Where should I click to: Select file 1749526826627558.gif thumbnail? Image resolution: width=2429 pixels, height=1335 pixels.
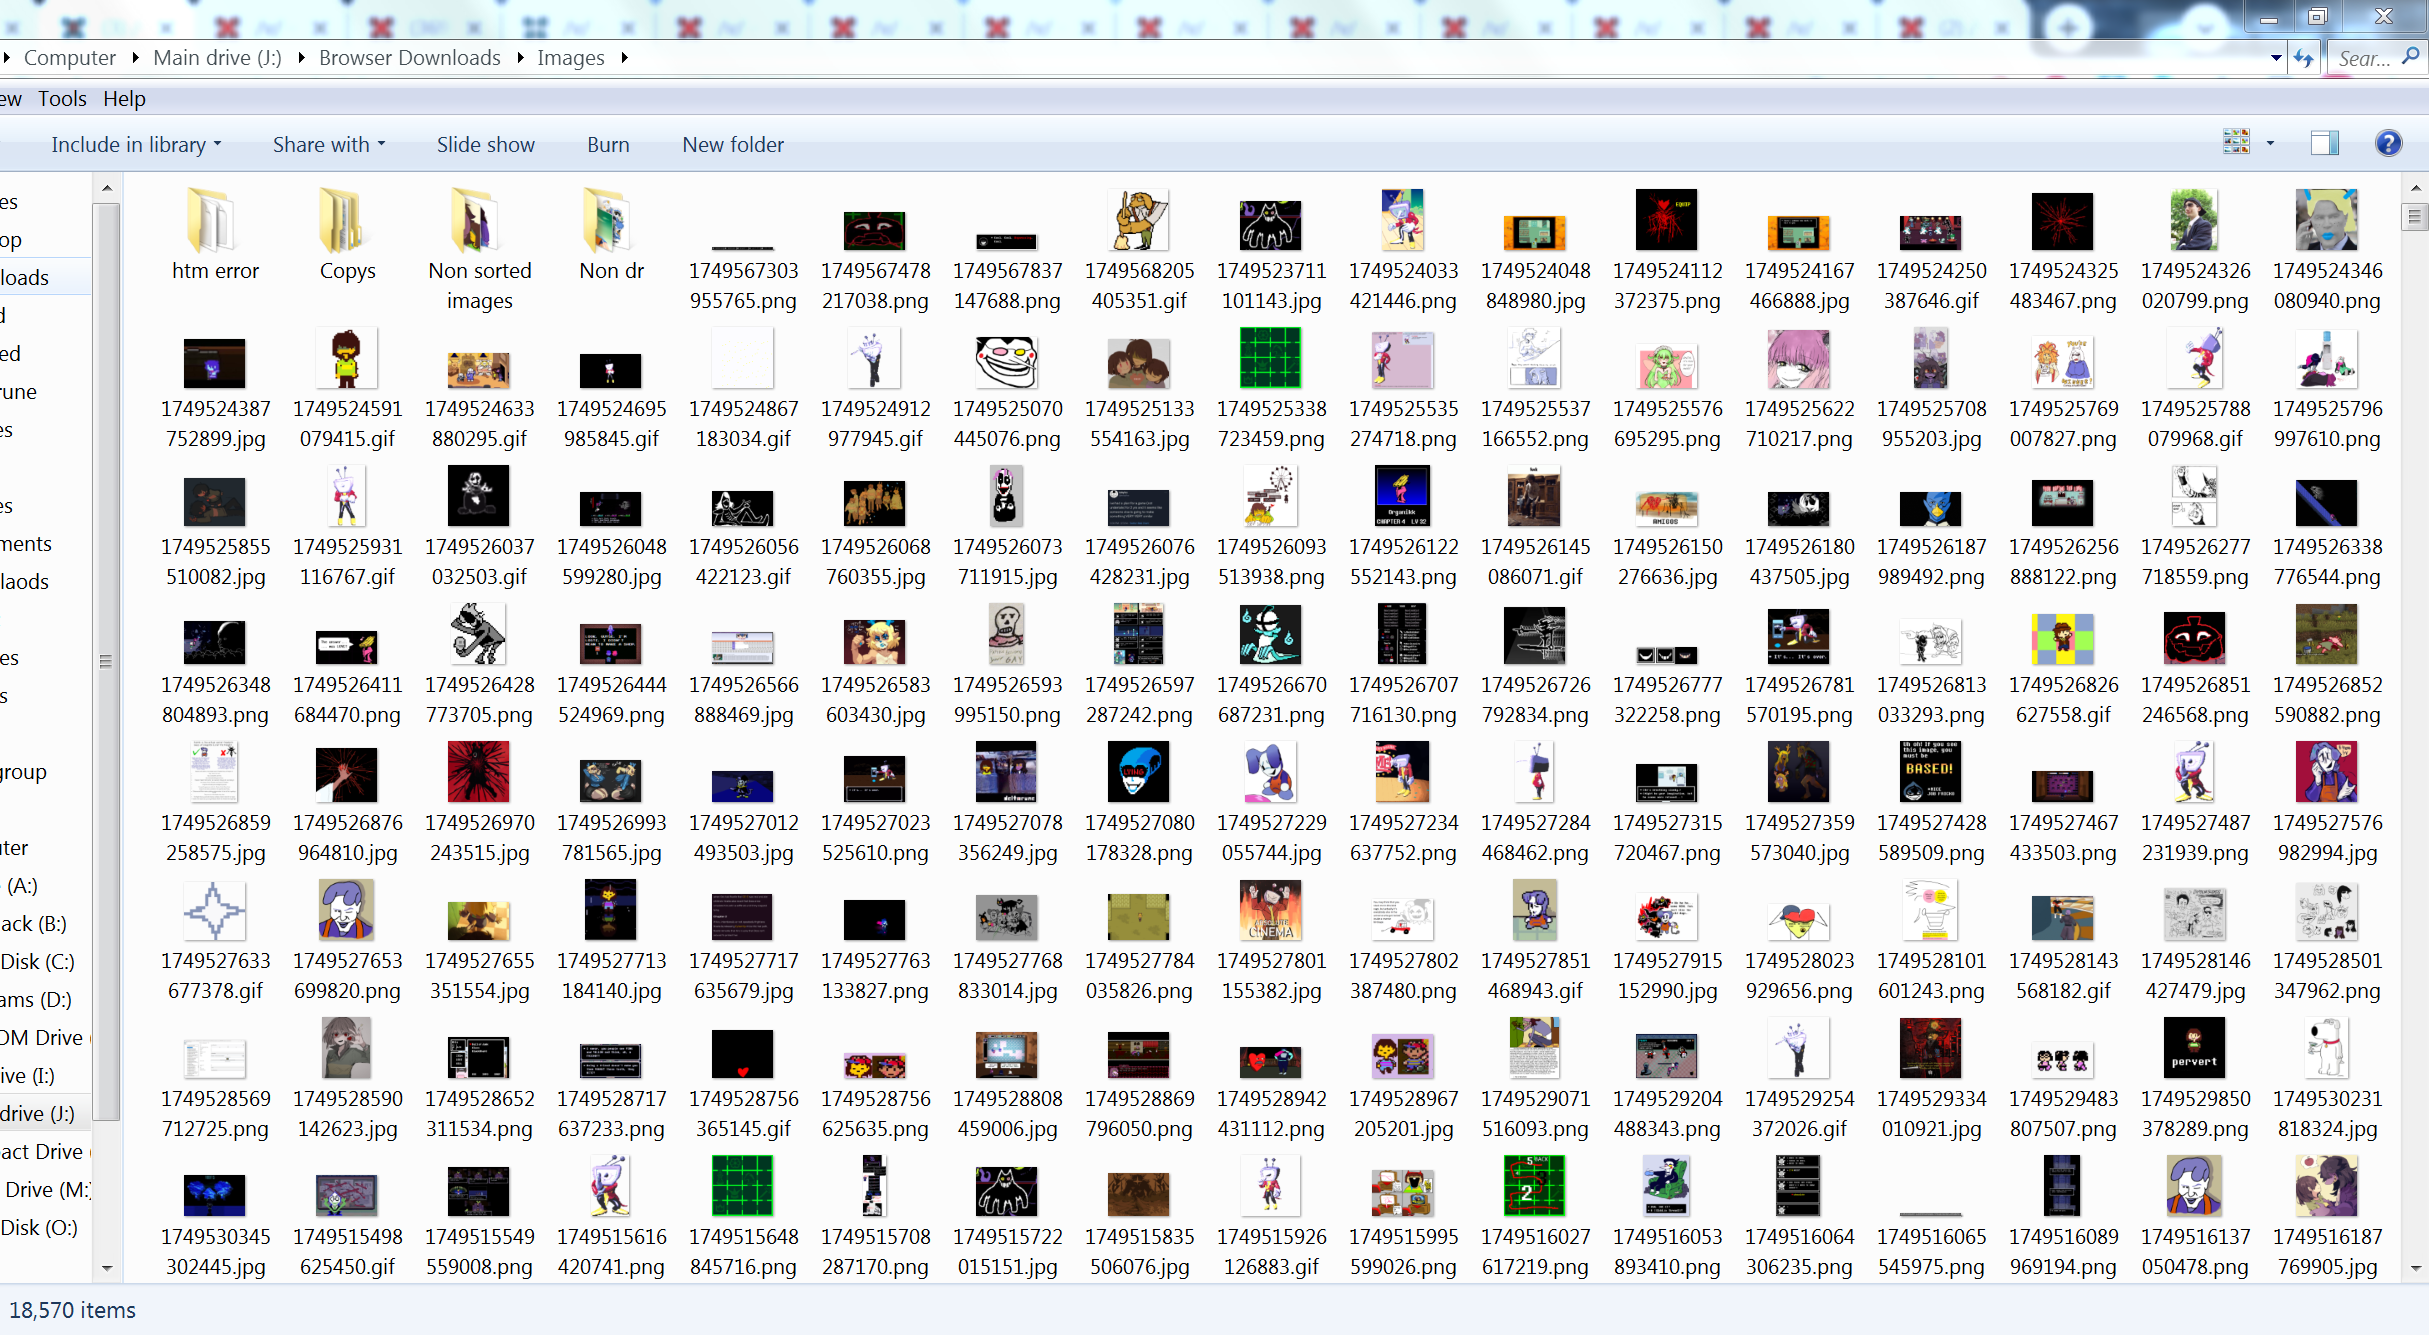[2063, 640]
